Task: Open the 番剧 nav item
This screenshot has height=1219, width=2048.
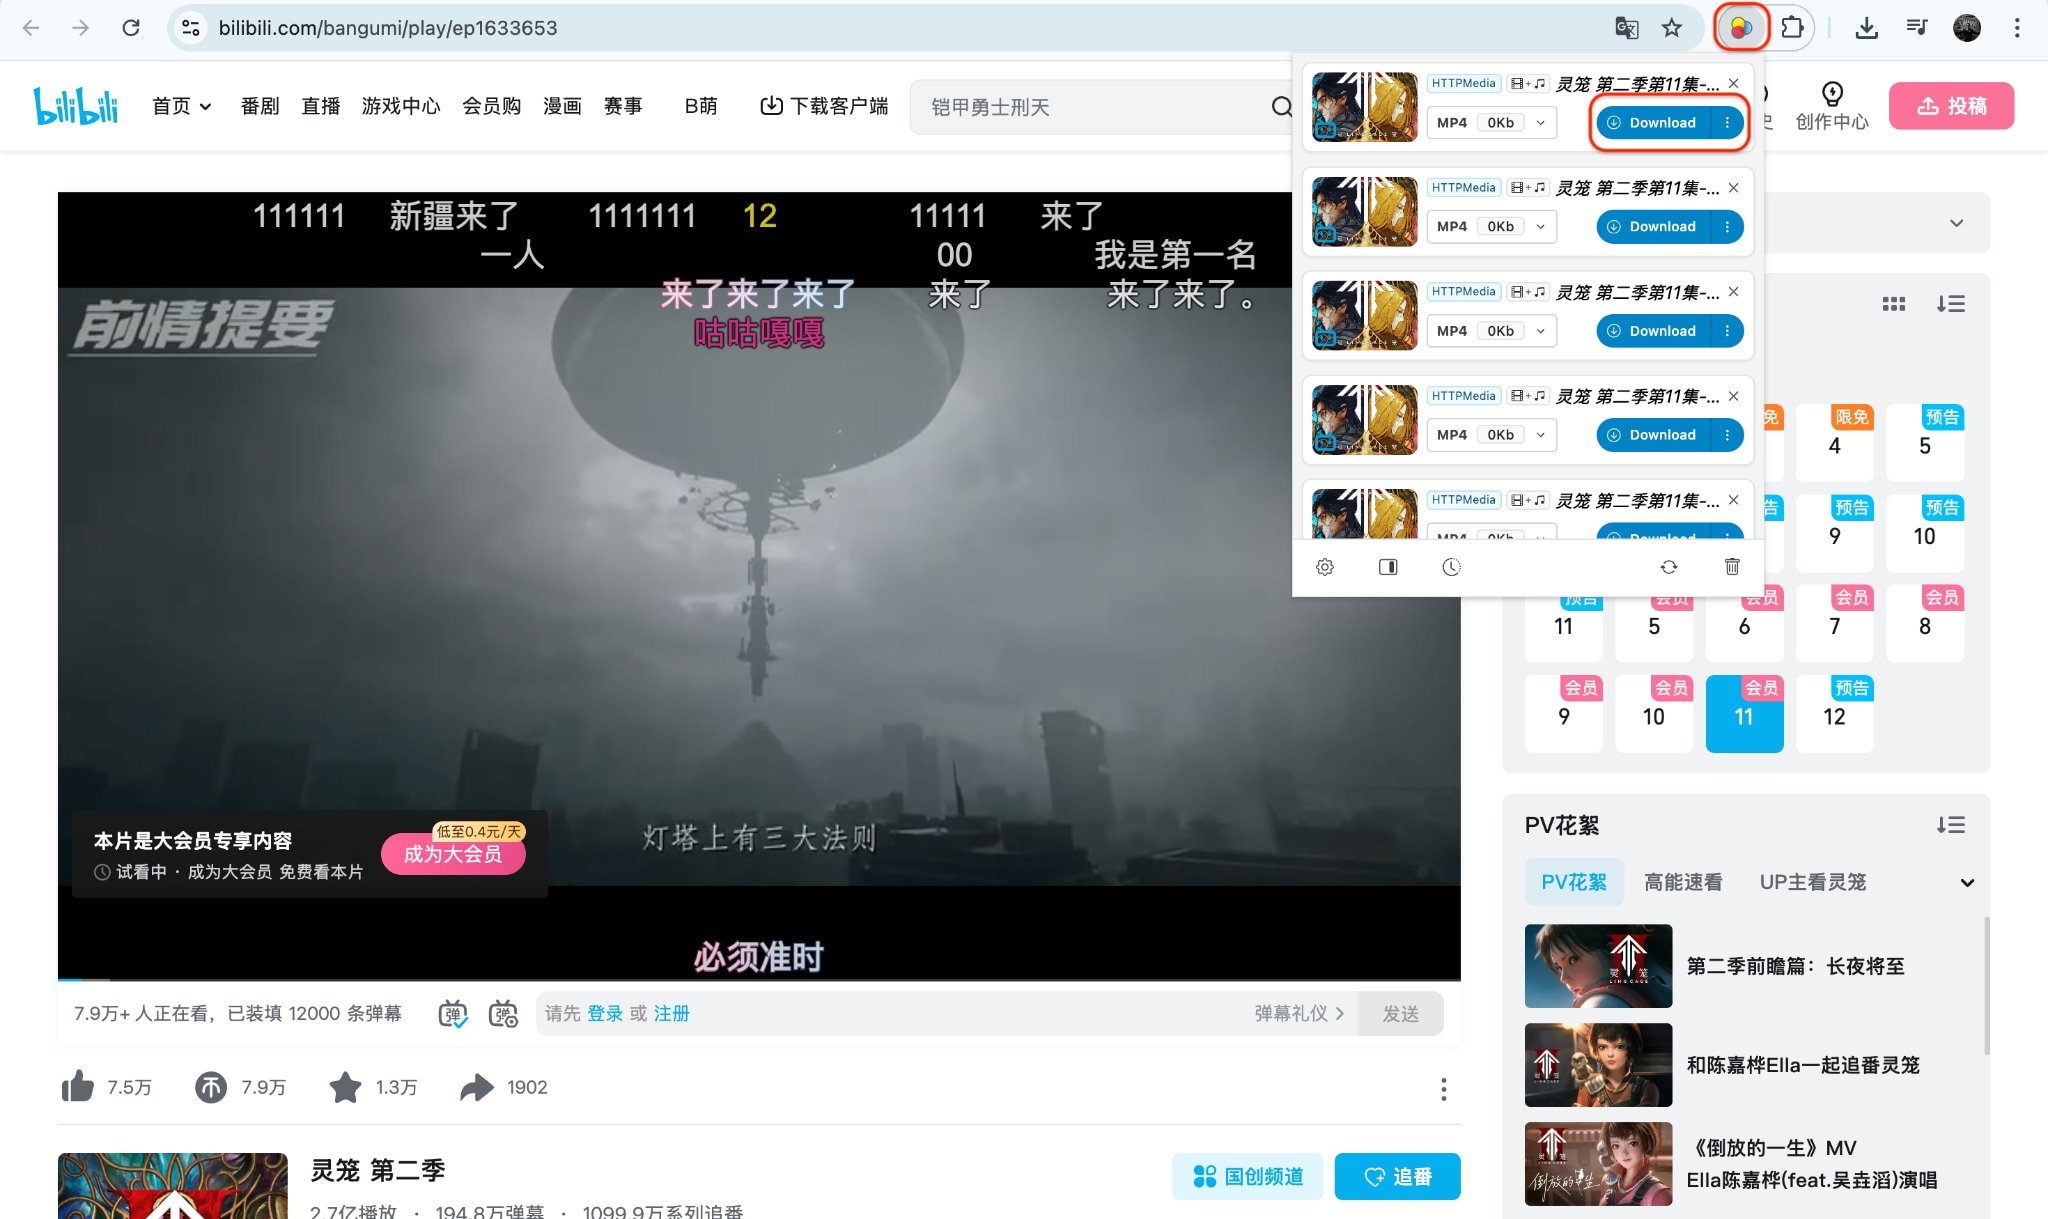Action: point(260,106)
